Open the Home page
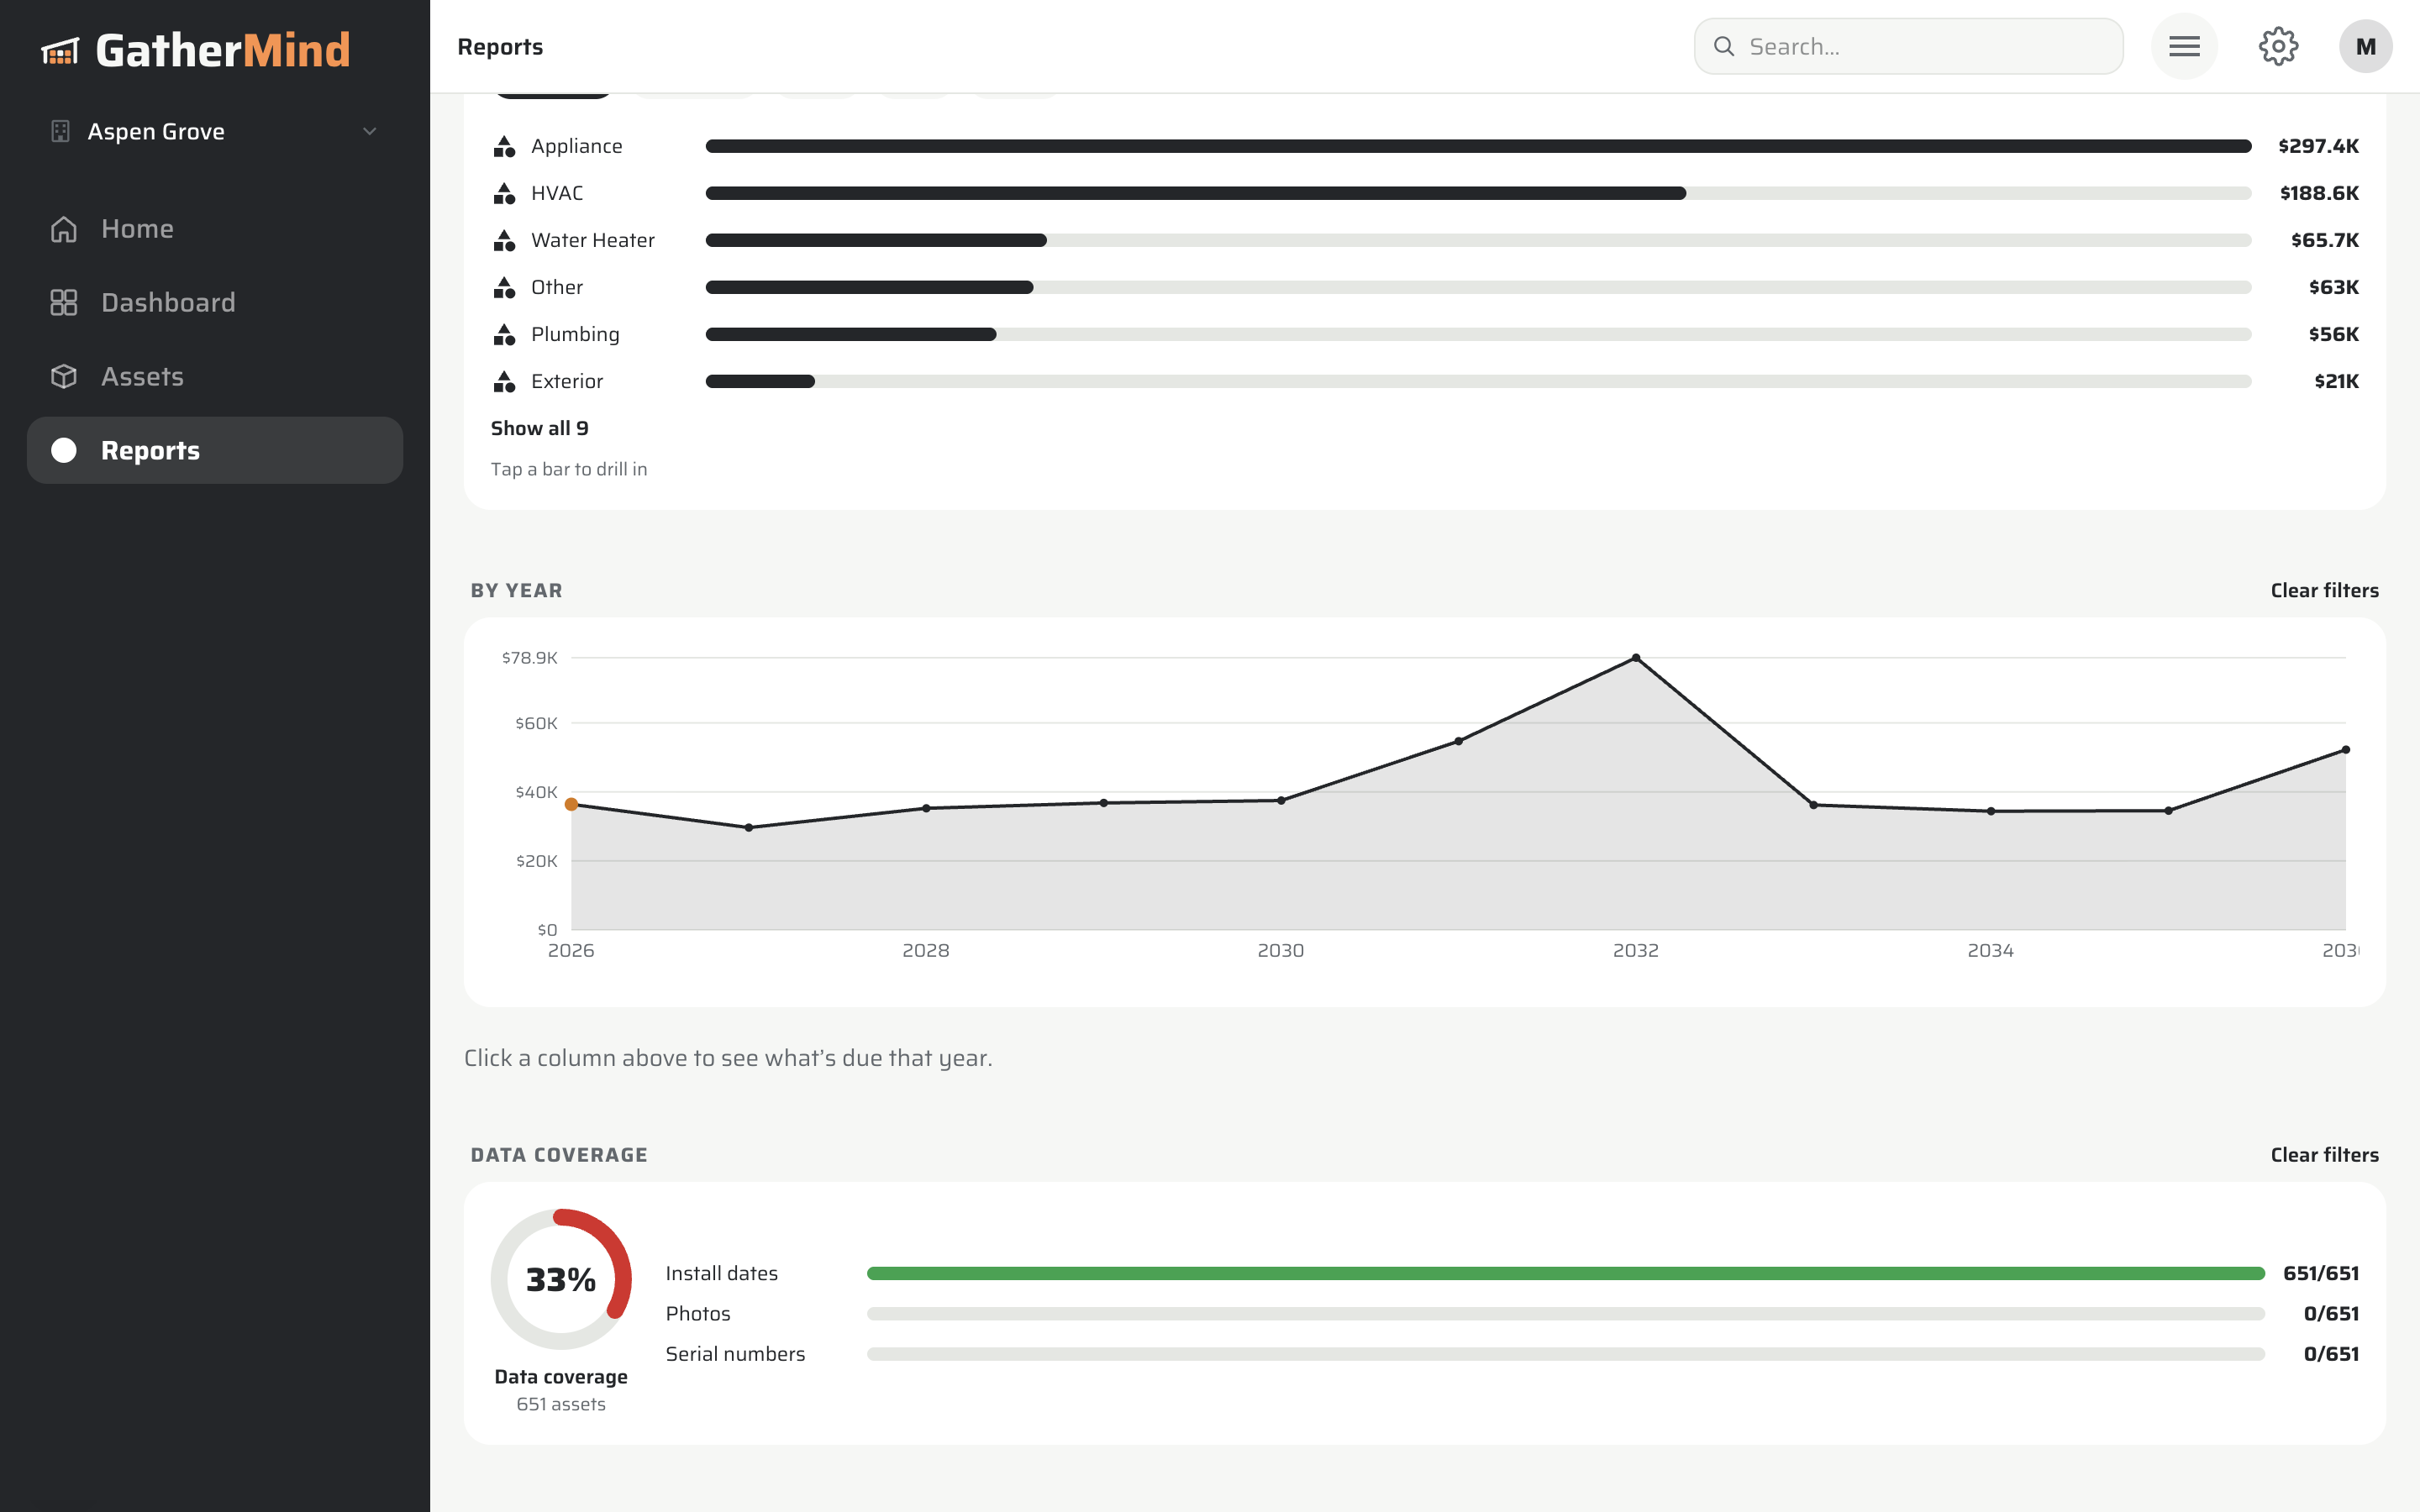Screen dimensions: 2420x1512 point(215,229)
